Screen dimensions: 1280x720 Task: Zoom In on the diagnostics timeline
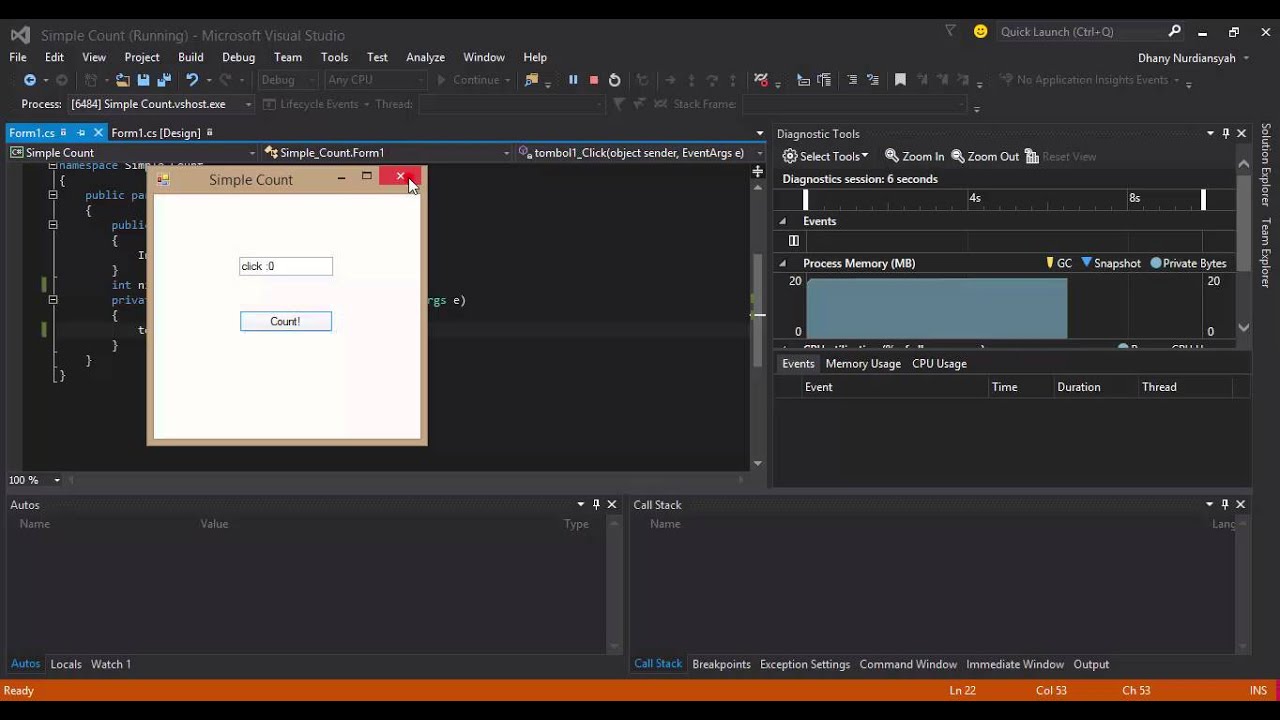pyautogui.click(x=914, y=156)
